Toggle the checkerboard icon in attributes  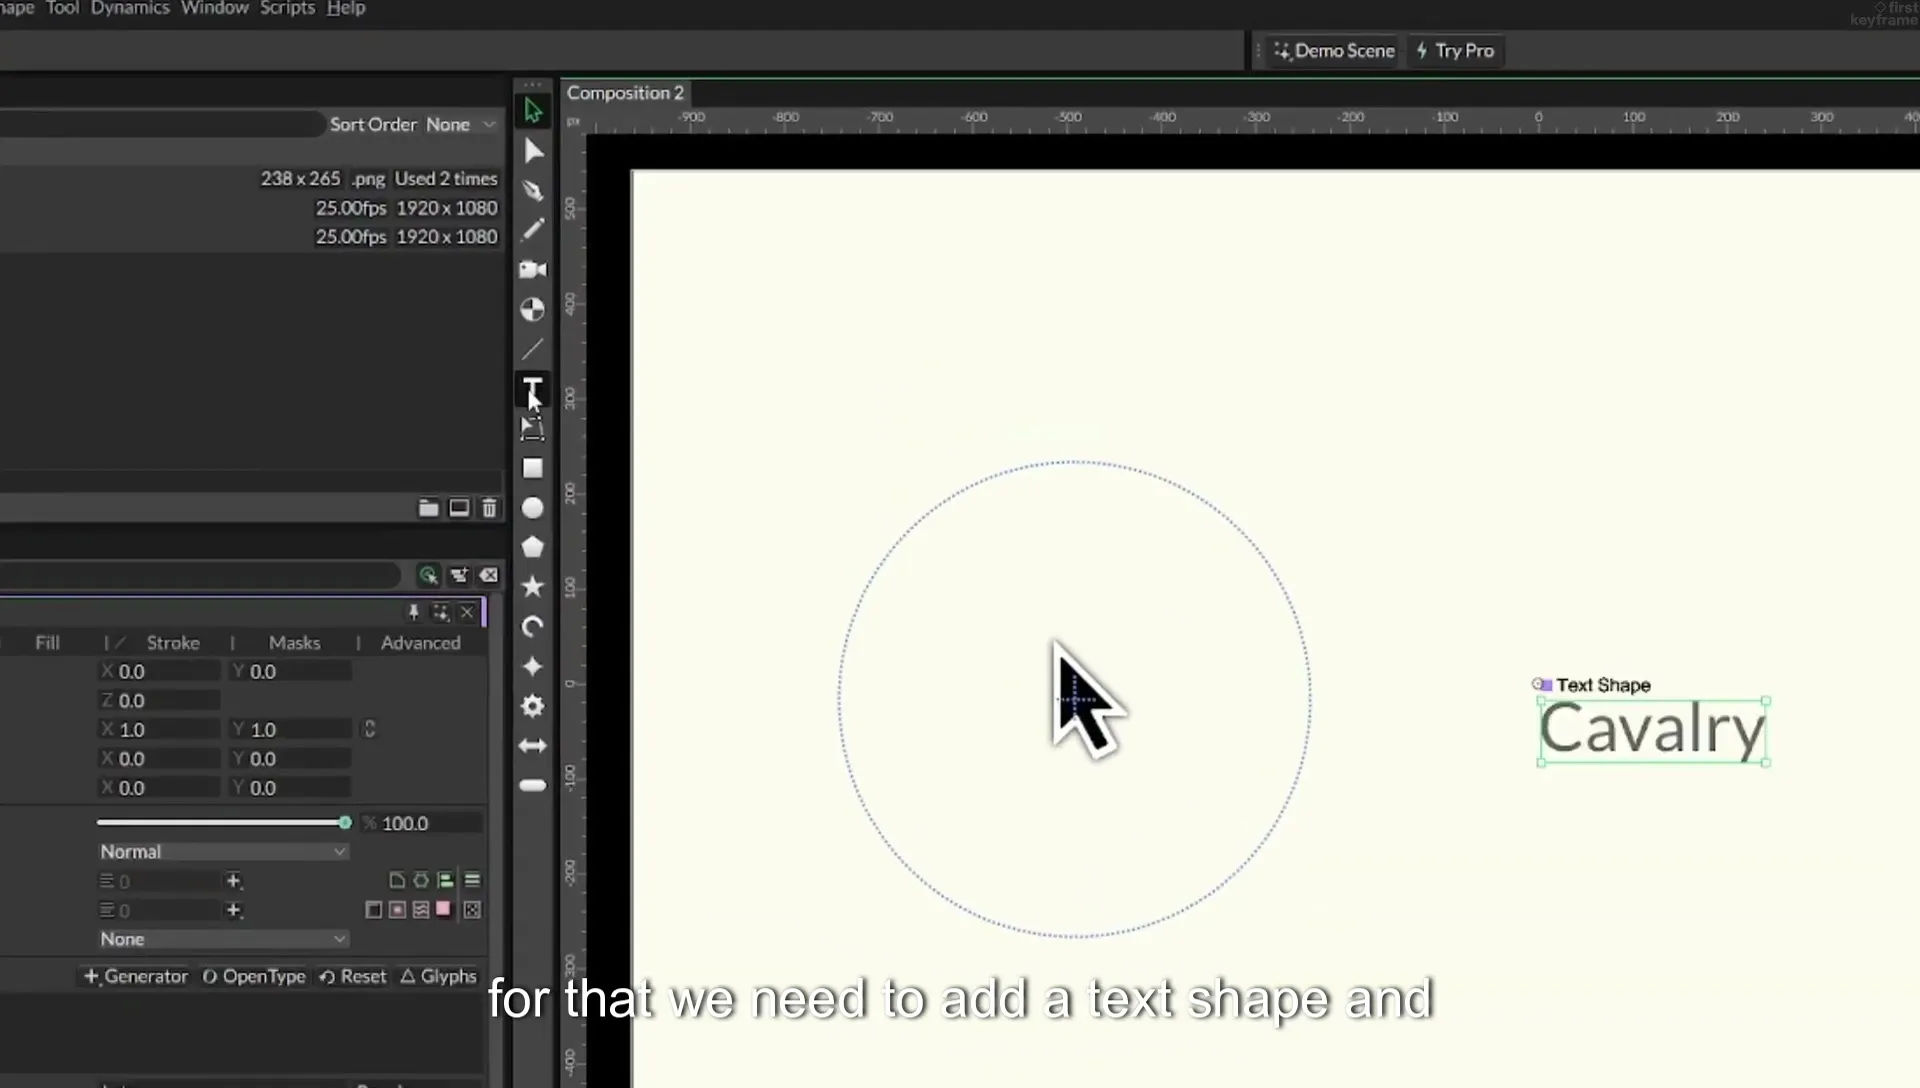tap(472, 910)
